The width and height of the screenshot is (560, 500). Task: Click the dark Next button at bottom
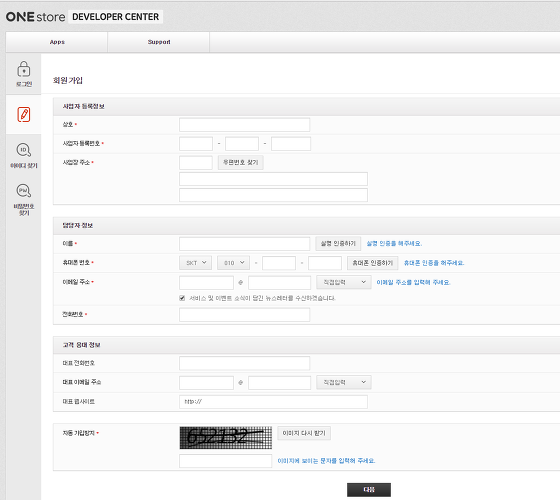click(x=369, y=490)
